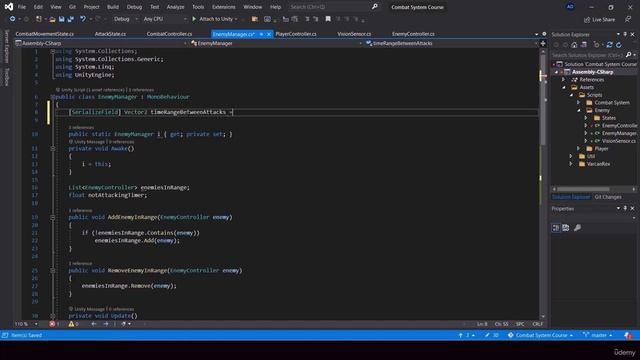The image size is (640, 360).
Task: Collapse the EnemyManager class outline toggle
Action: click(x=53, y=97)
